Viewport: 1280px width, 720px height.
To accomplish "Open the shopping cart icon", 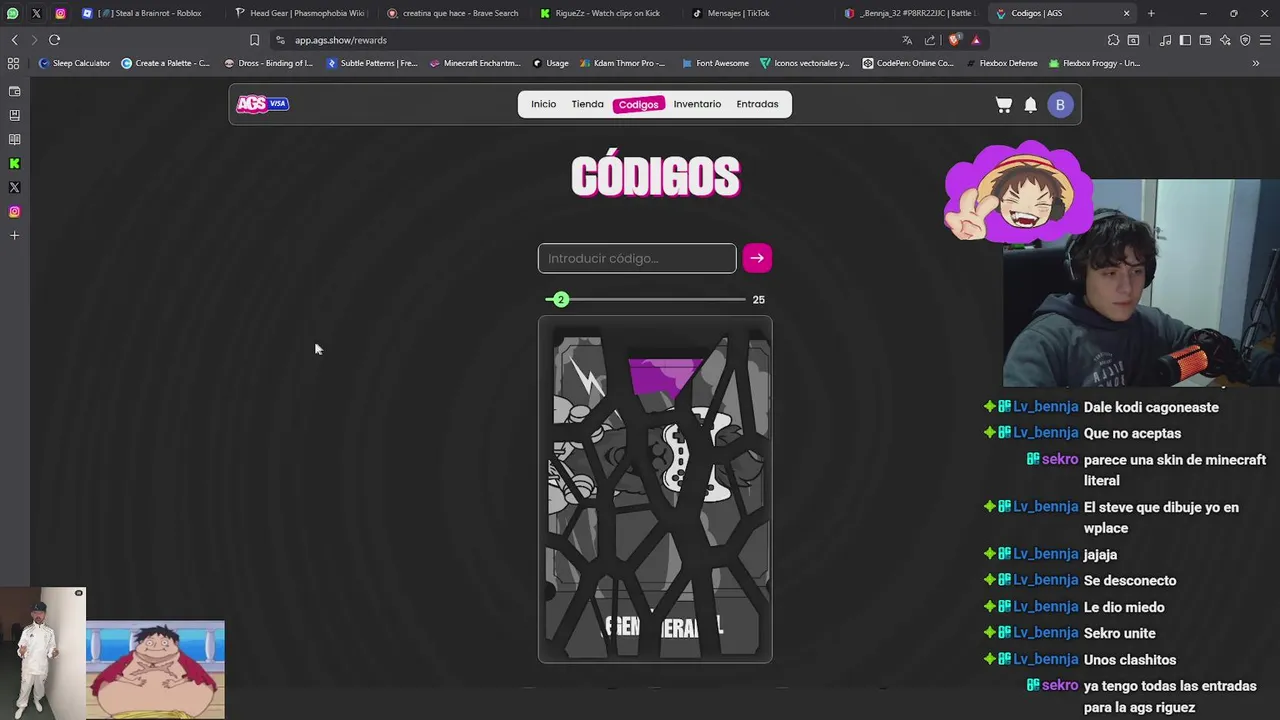I will pyautogui.click(x=1004, y=104).
